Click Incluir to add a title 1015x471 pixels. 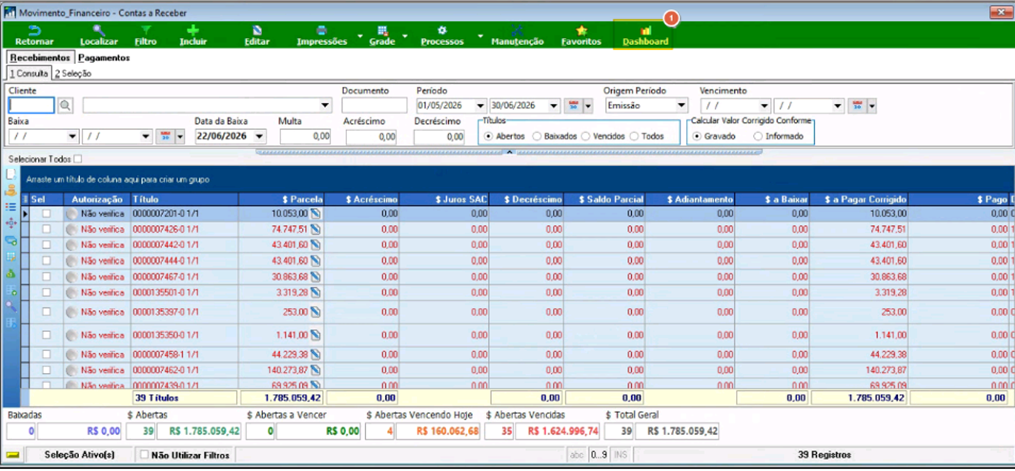pyautogui.click(x=193, y=36)
